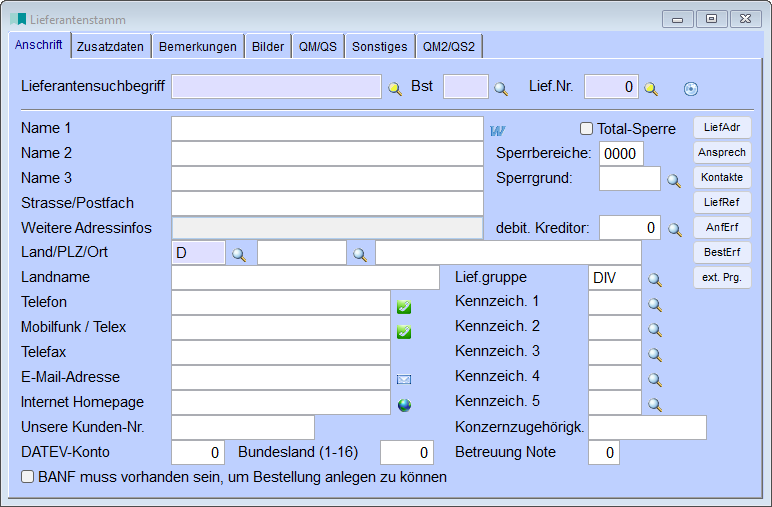Click the round clock icon beside Lief.Nr.

(x=690, y=88)
